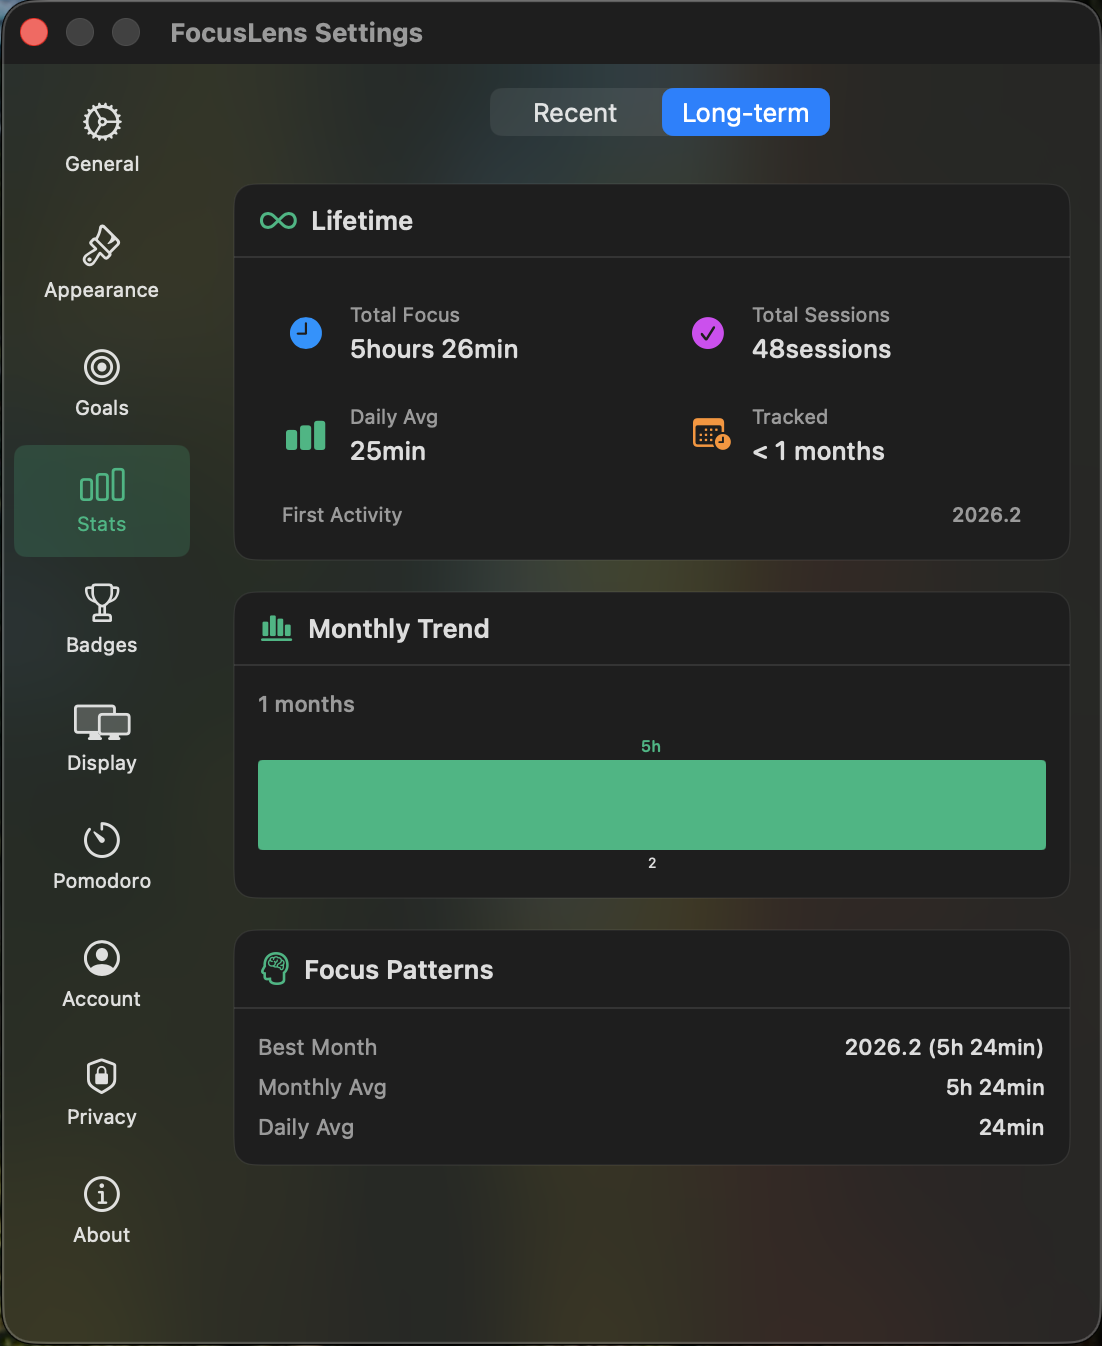Click the First Activity date 2026.2
1102x1346 pixels.
pos(987,515)
